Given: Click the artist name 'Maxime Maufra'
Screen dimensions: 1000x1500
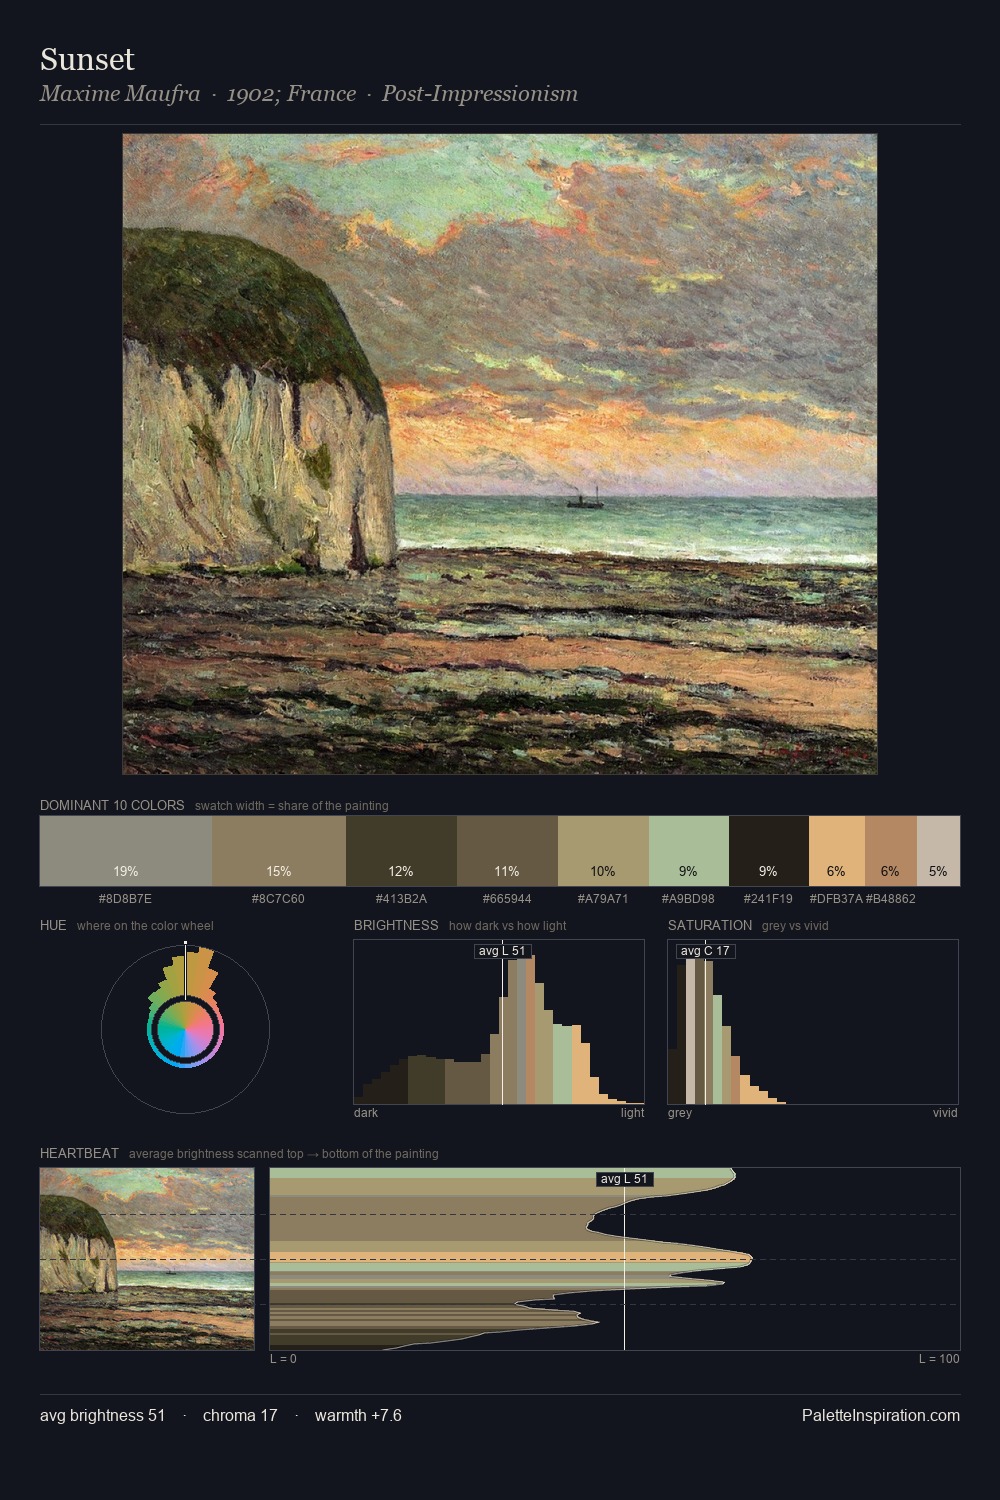Looking at the screenshot, I should click(120, 94).
